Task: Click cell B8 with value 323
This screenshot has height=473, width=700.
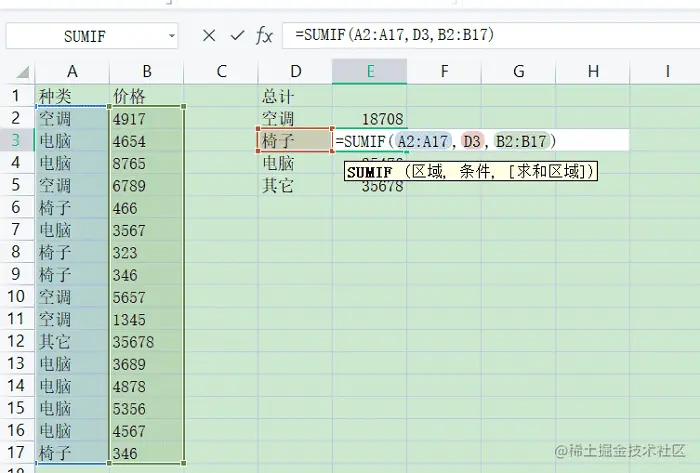Action: [146, 252]
